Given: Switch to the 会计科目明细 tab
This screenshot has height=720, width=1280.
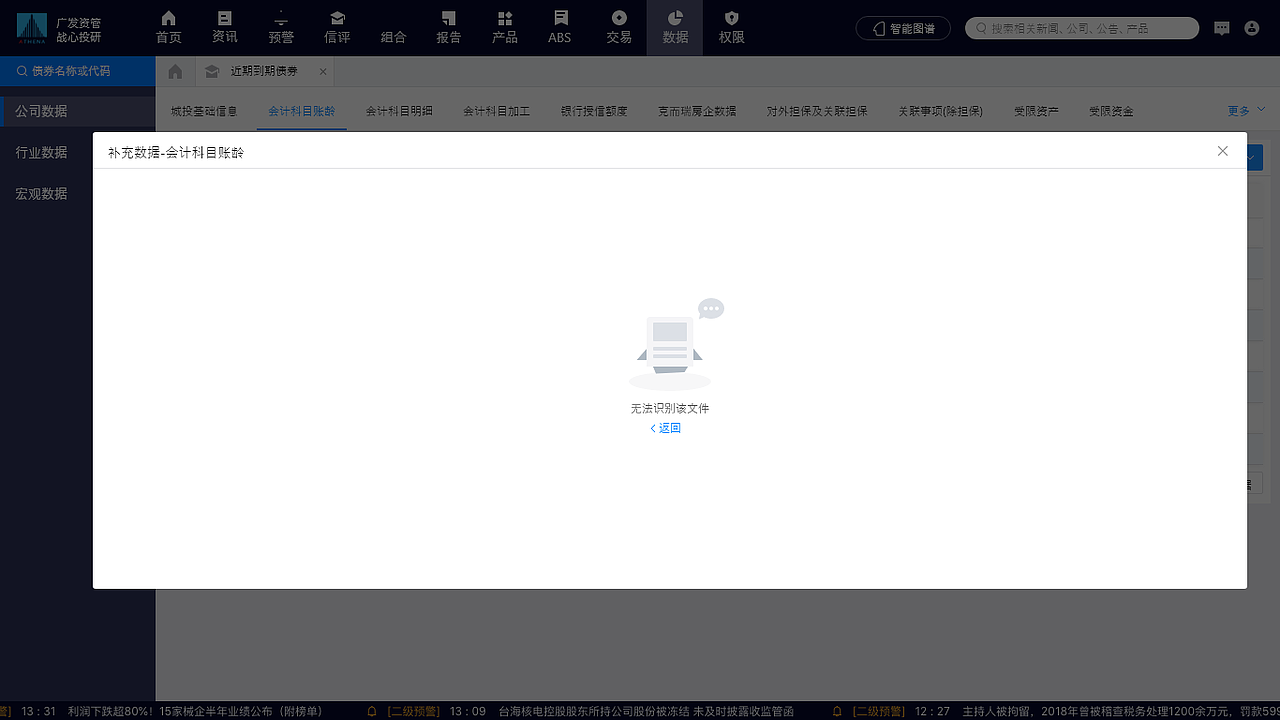Looking at the screenshot, I should point(399,110).
